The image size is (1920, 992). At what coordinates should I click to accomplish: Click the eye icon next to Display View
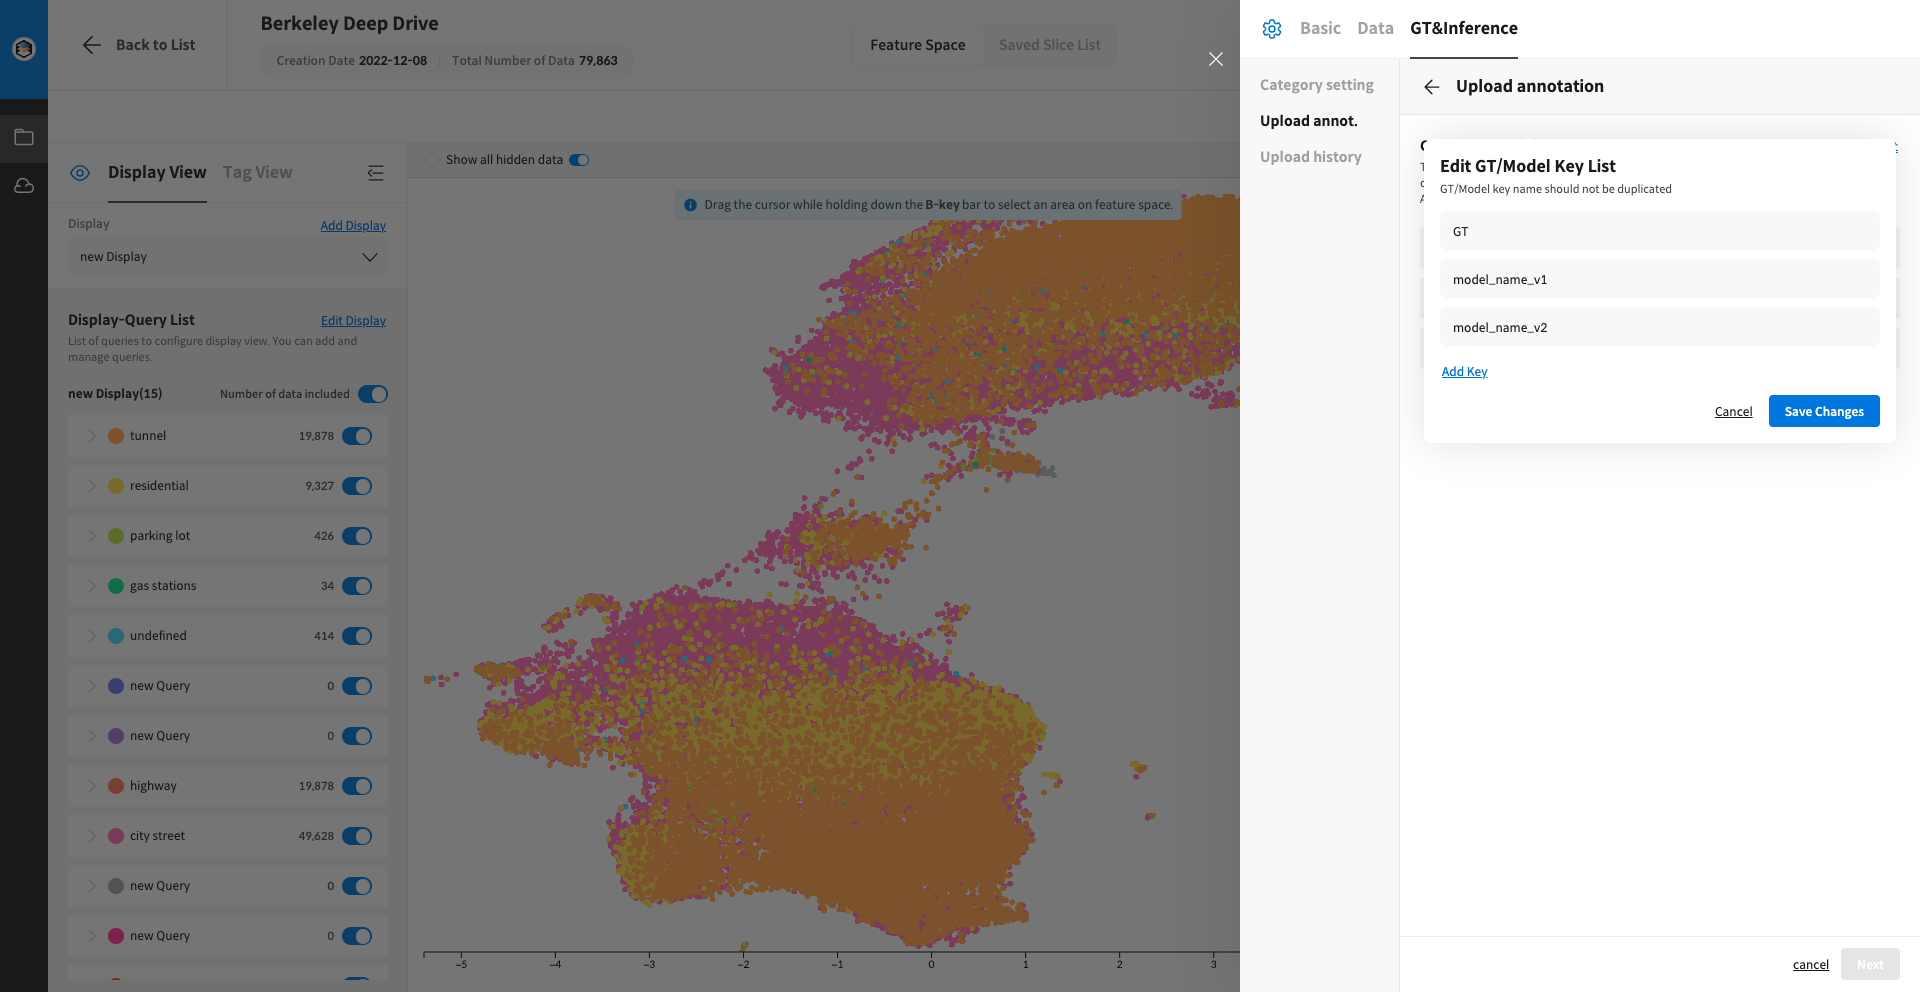[x=80, y=173]
